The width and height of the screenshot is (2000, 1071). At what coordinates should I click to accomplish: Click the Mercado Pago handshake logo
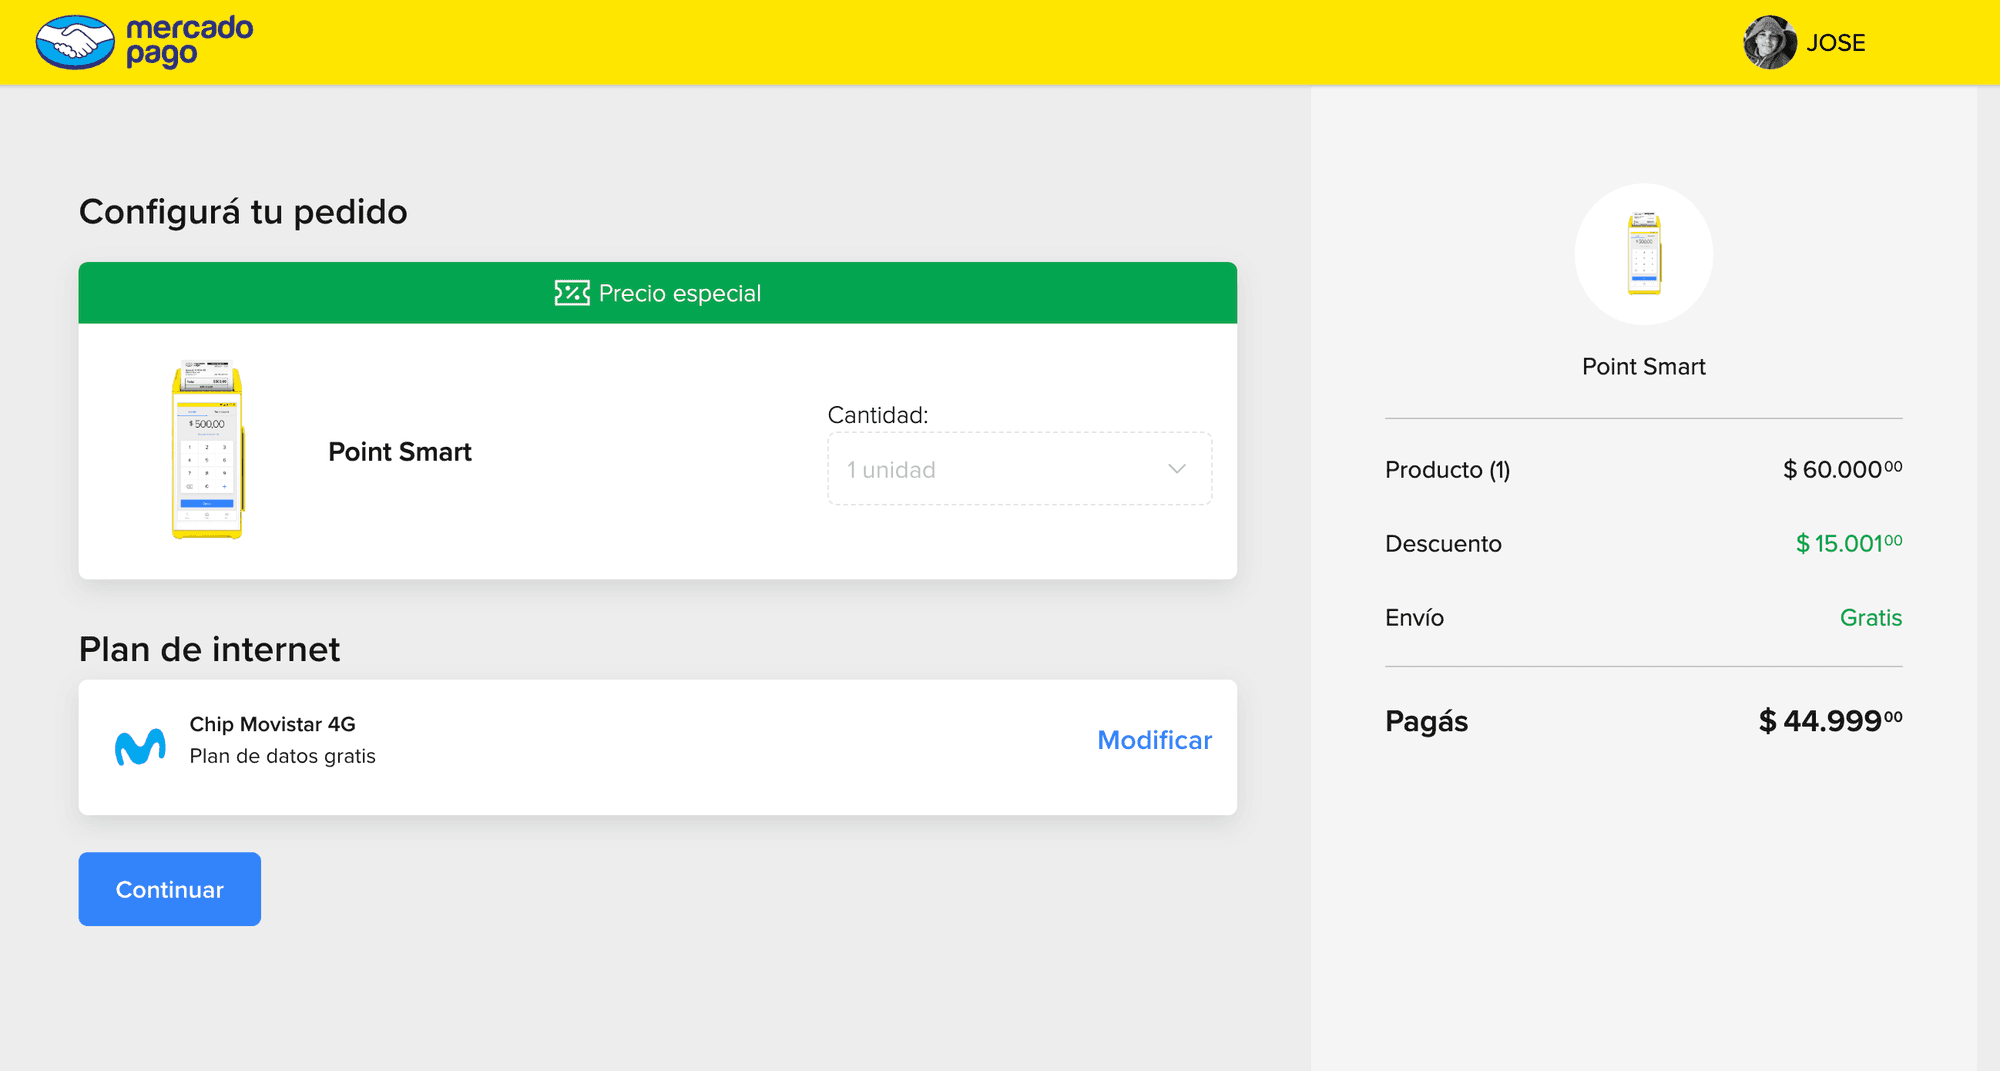click(75, 42)
